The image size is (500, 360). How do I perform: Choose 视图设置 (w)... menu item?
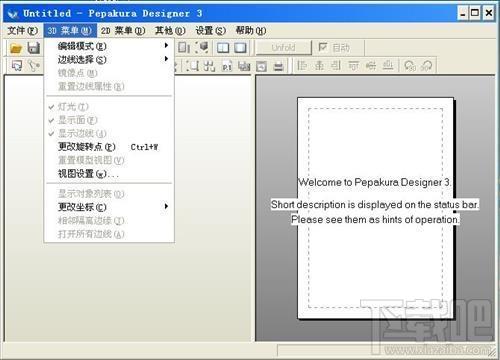[109, 174]
